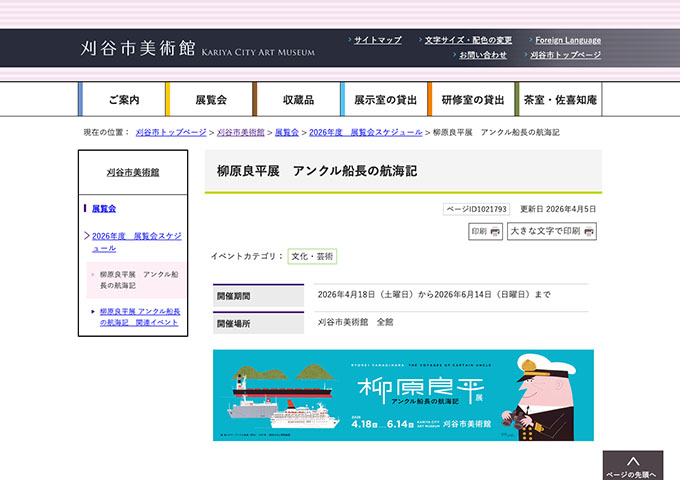The image size is (680, 480).
Task: Select the 展覧会 navigation tab
Action: [209, 99]
